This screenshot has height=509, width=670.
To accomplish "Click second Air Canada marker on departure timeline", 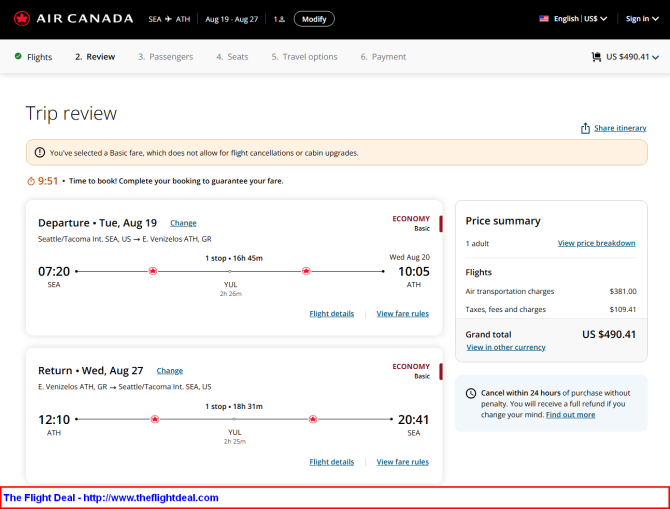I will point(306,271).
